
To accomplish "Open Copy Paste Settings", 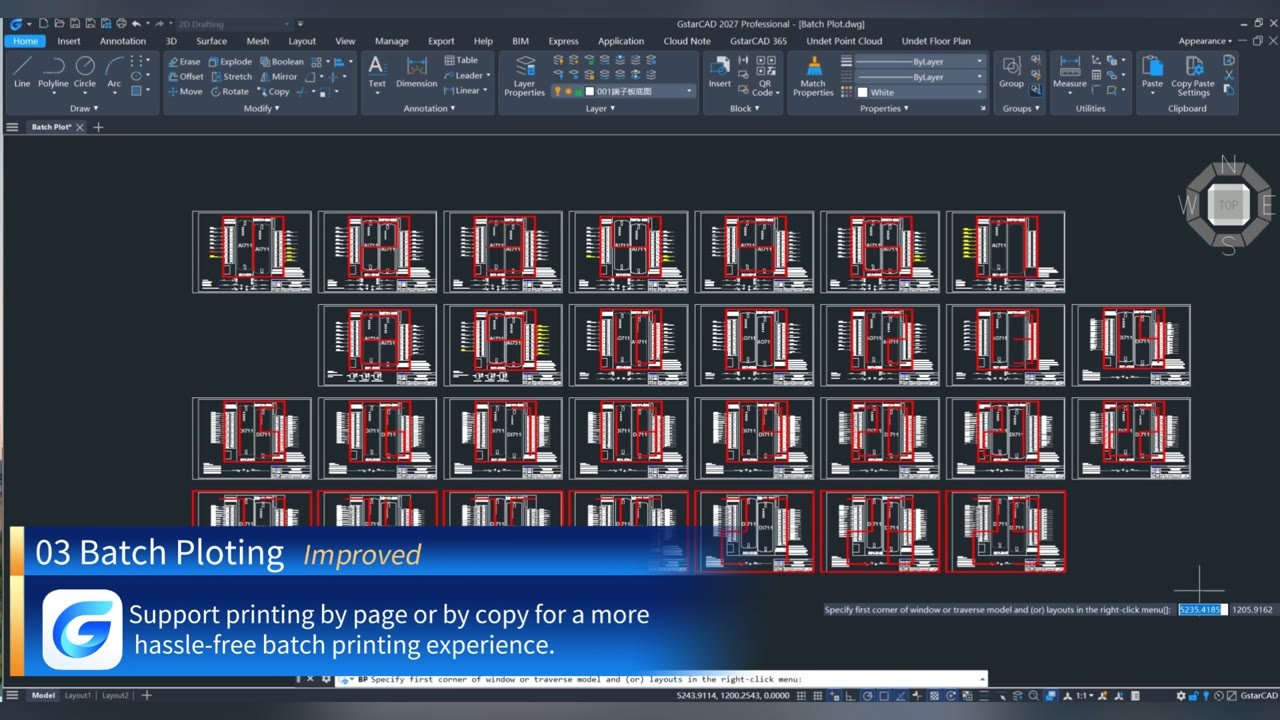I will pos(1193,75).
